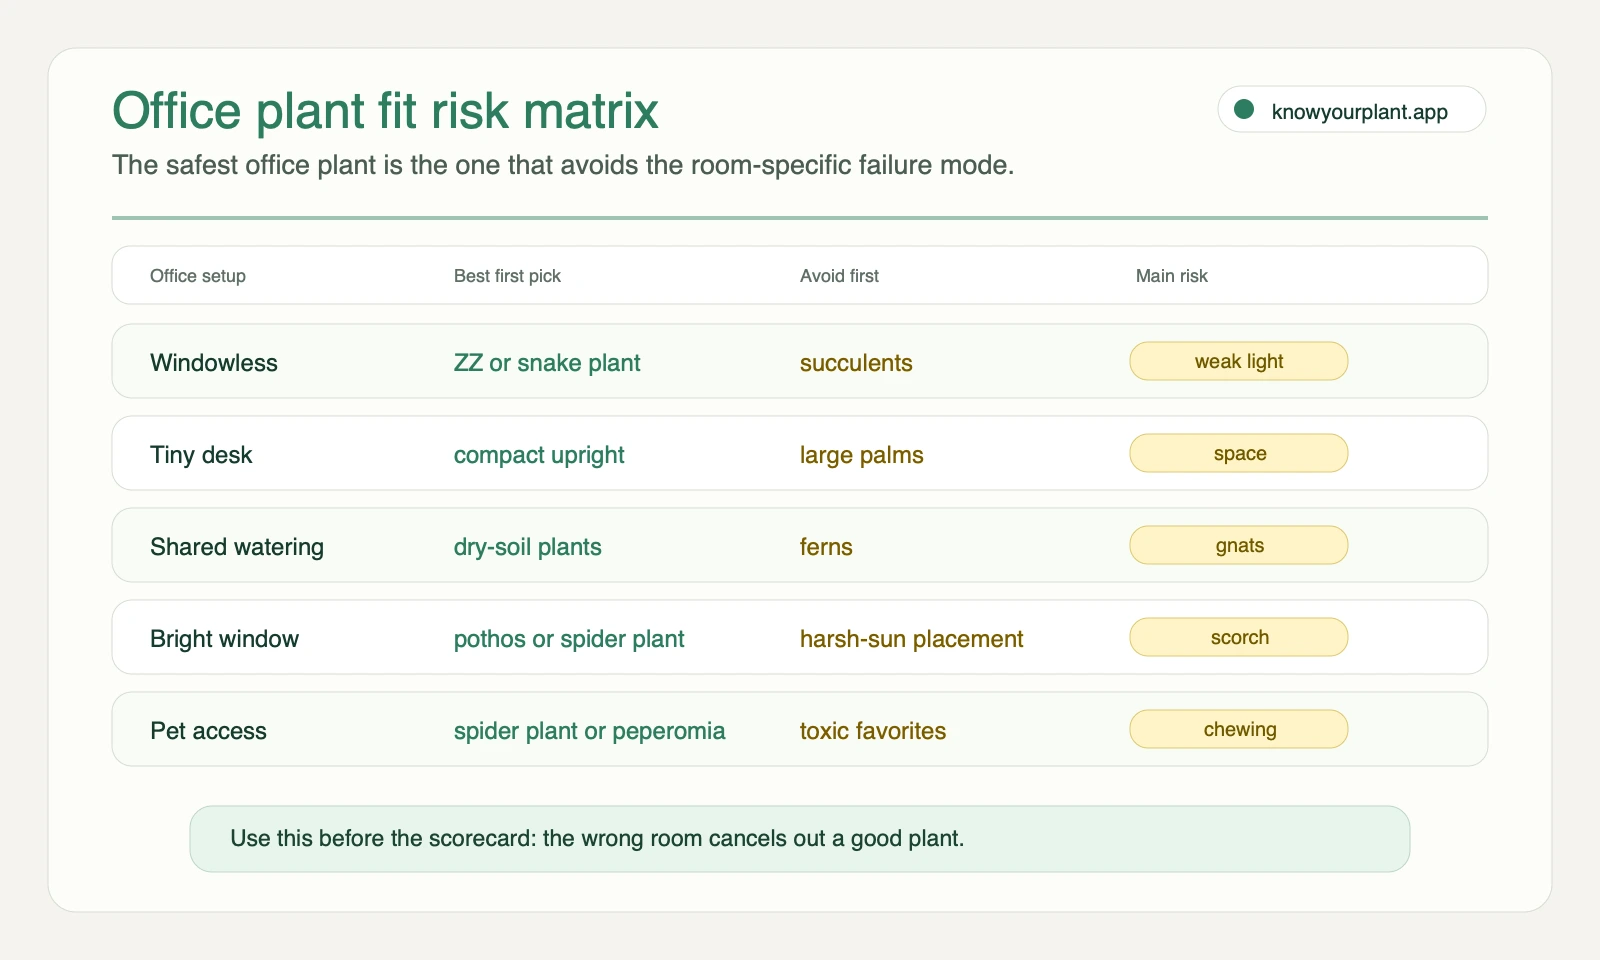1600x960 pixels.
Task: Click the 'Use this before the scorecard' note
Action: (x=800, y=839)
